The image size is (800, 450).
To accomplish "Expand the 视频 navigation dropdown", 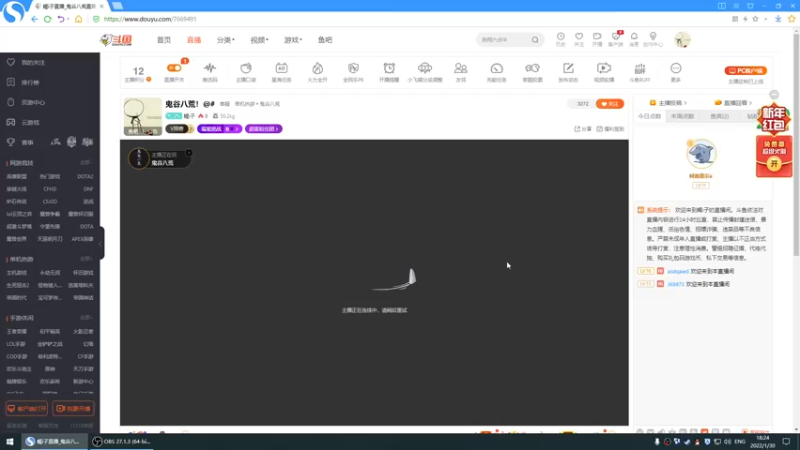I will (x=259, y=40).
